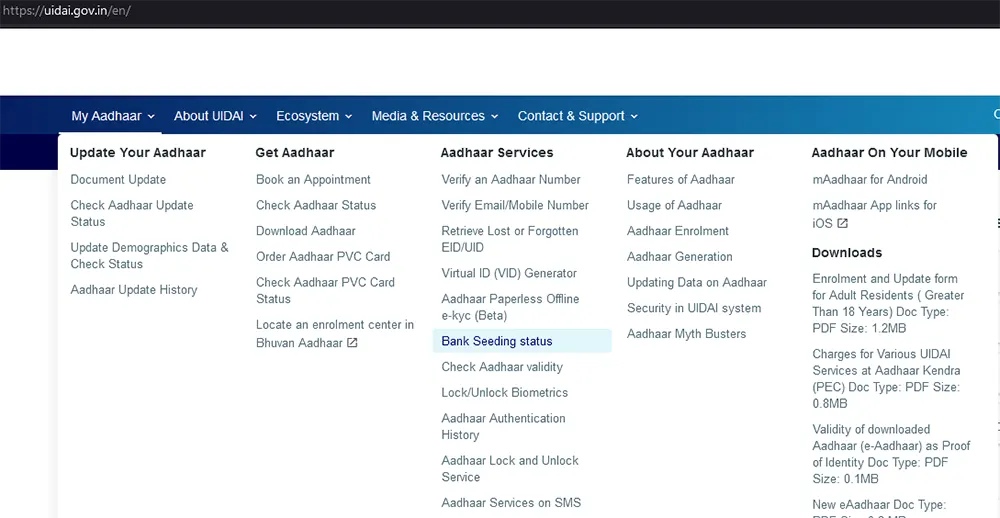
Task: Open Check Aadhaar validity
Action: tap(502, 367)
